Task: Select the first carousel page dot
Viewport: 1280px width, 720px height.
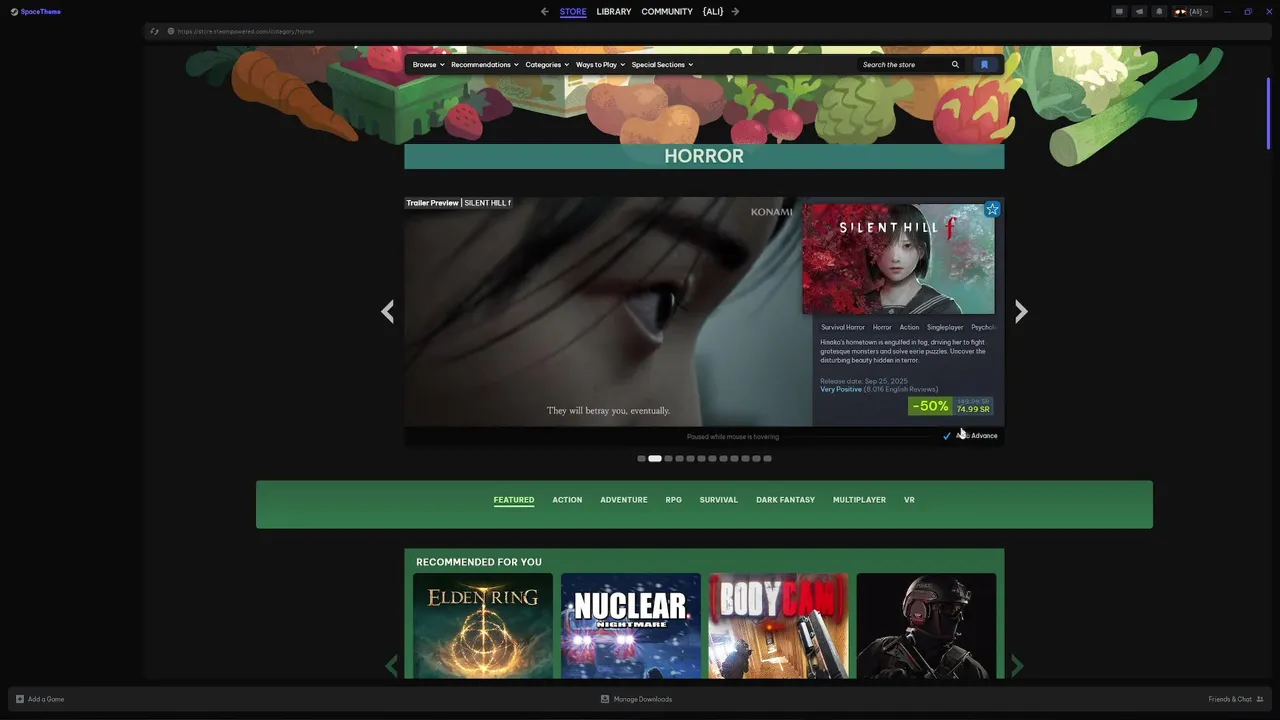Action: (641, 459)
